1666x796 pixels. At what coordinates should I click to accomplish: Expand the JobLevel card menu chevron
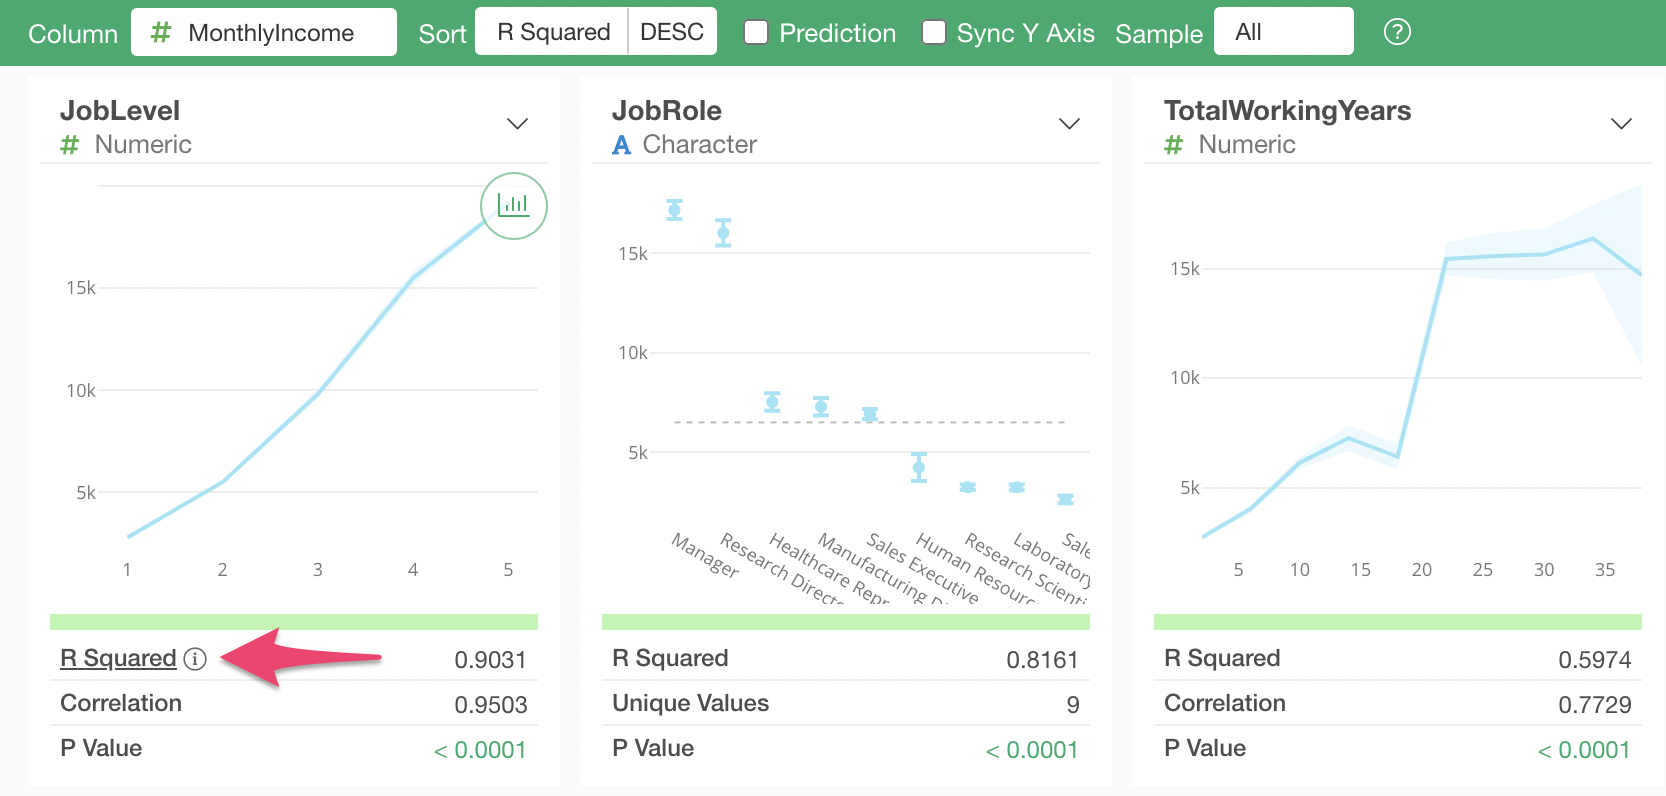[517, 124]
